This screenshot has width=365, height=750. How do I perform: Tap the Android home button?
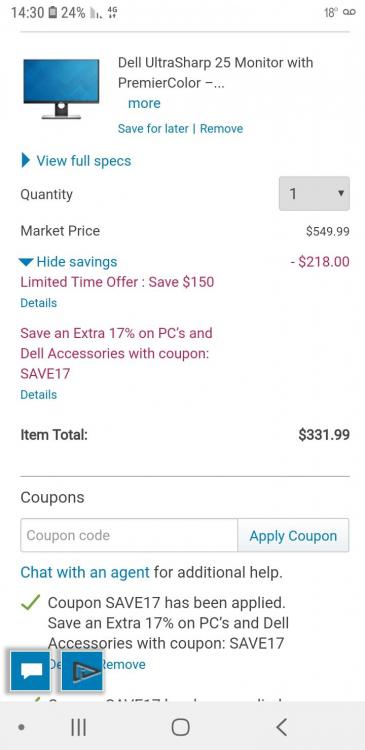pos(180,727)
